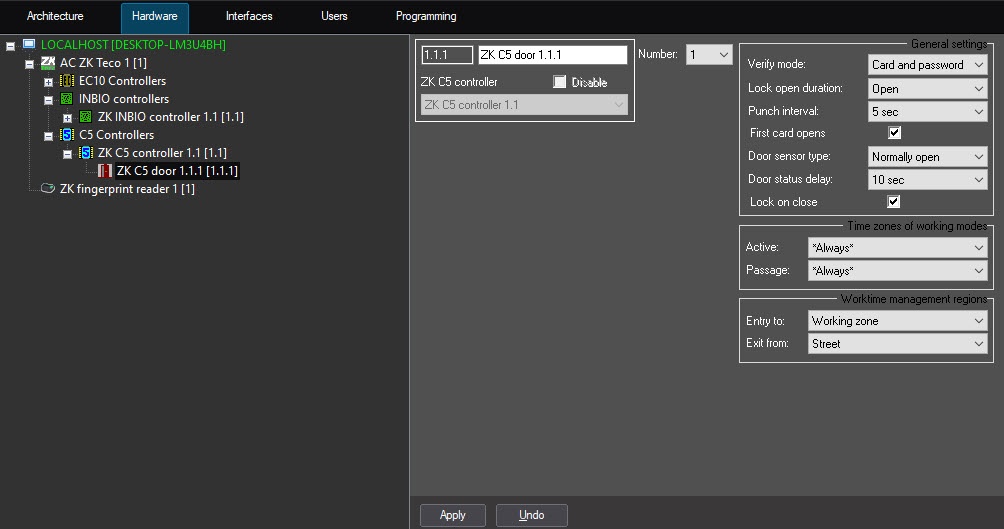The image size is (1004, 529).
Task: Click the ZK C5 door 1.1.1 door icon
Action: pyautogui.click(x=105, y=170)
